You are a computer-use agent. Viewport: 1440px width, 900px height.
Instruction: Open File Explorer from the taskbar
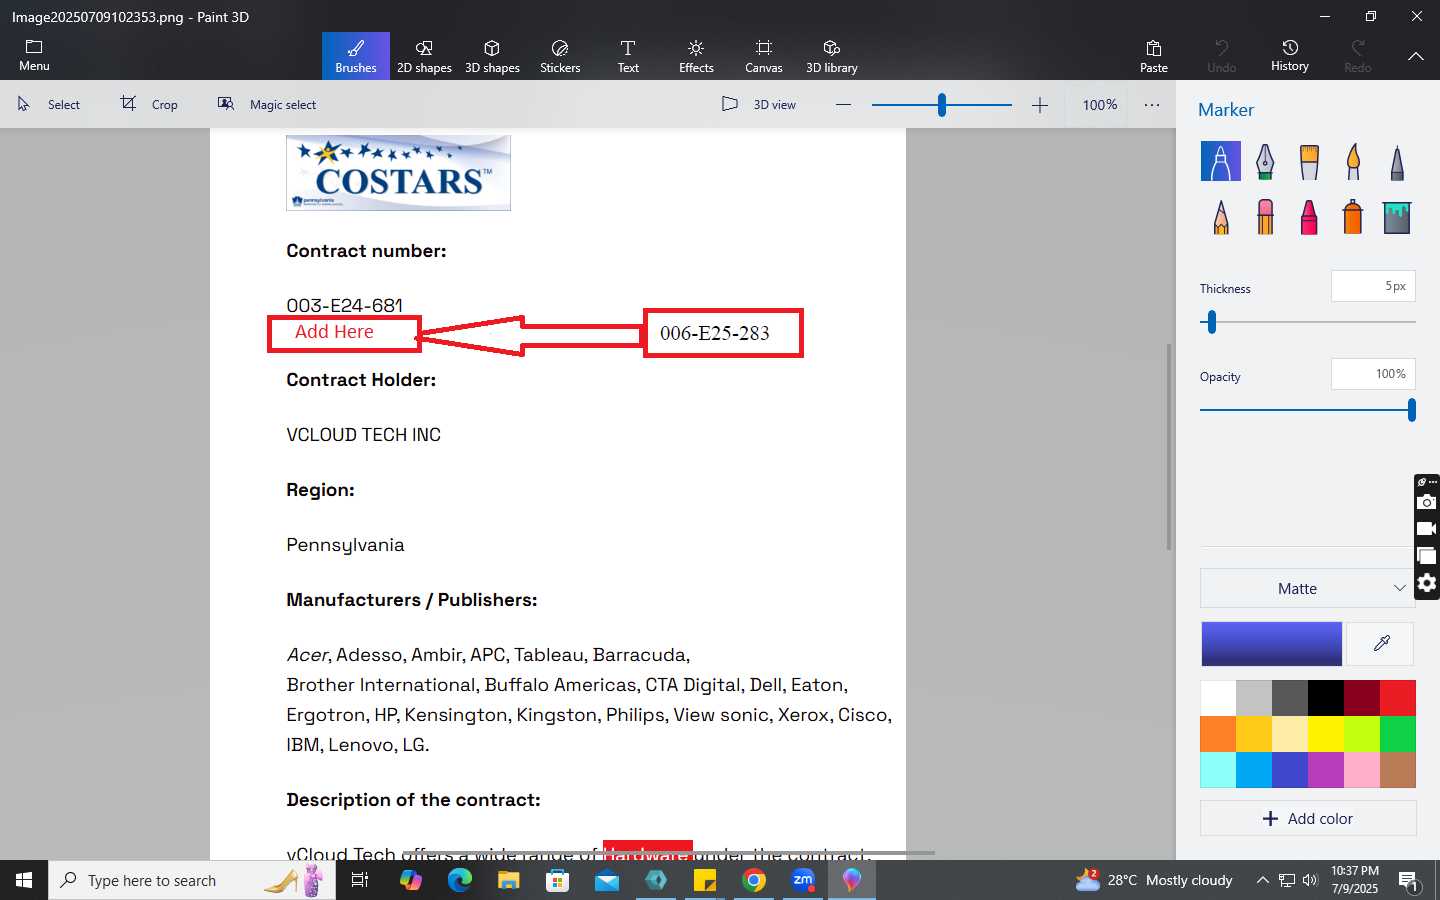click(x=508, y=880)
